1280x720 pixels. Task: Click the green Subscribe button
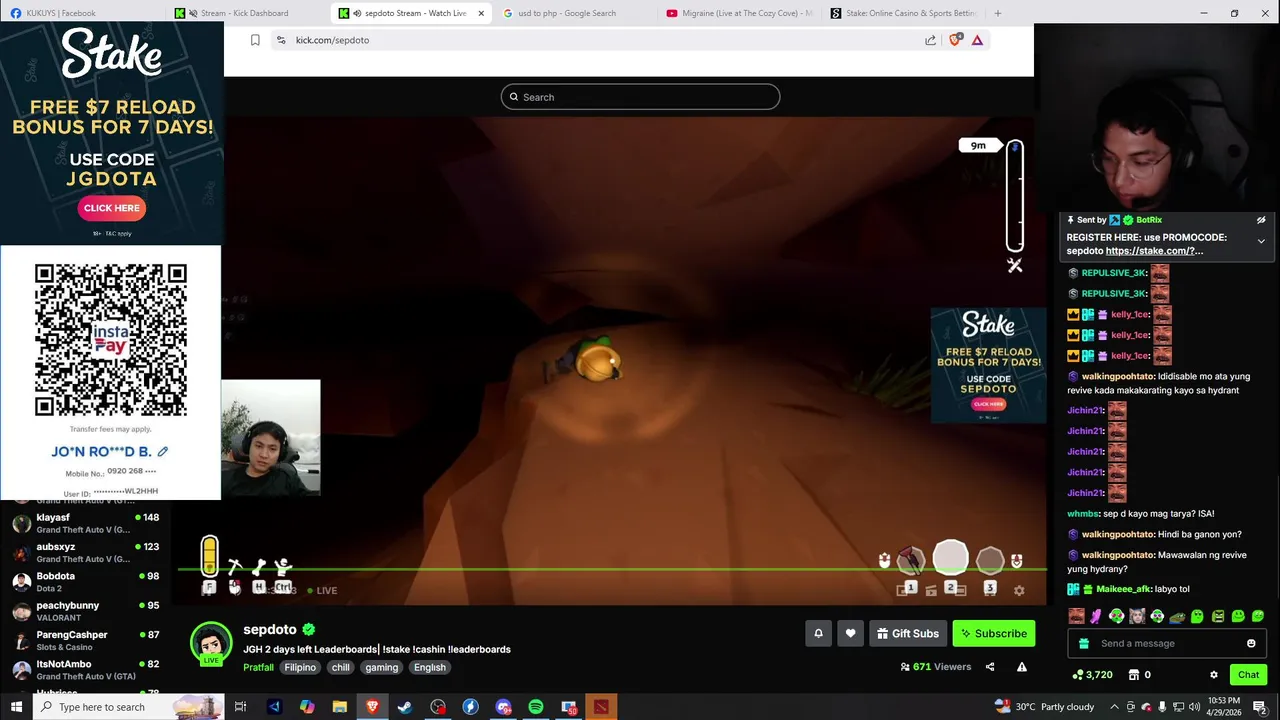click(x=993, y=633)
